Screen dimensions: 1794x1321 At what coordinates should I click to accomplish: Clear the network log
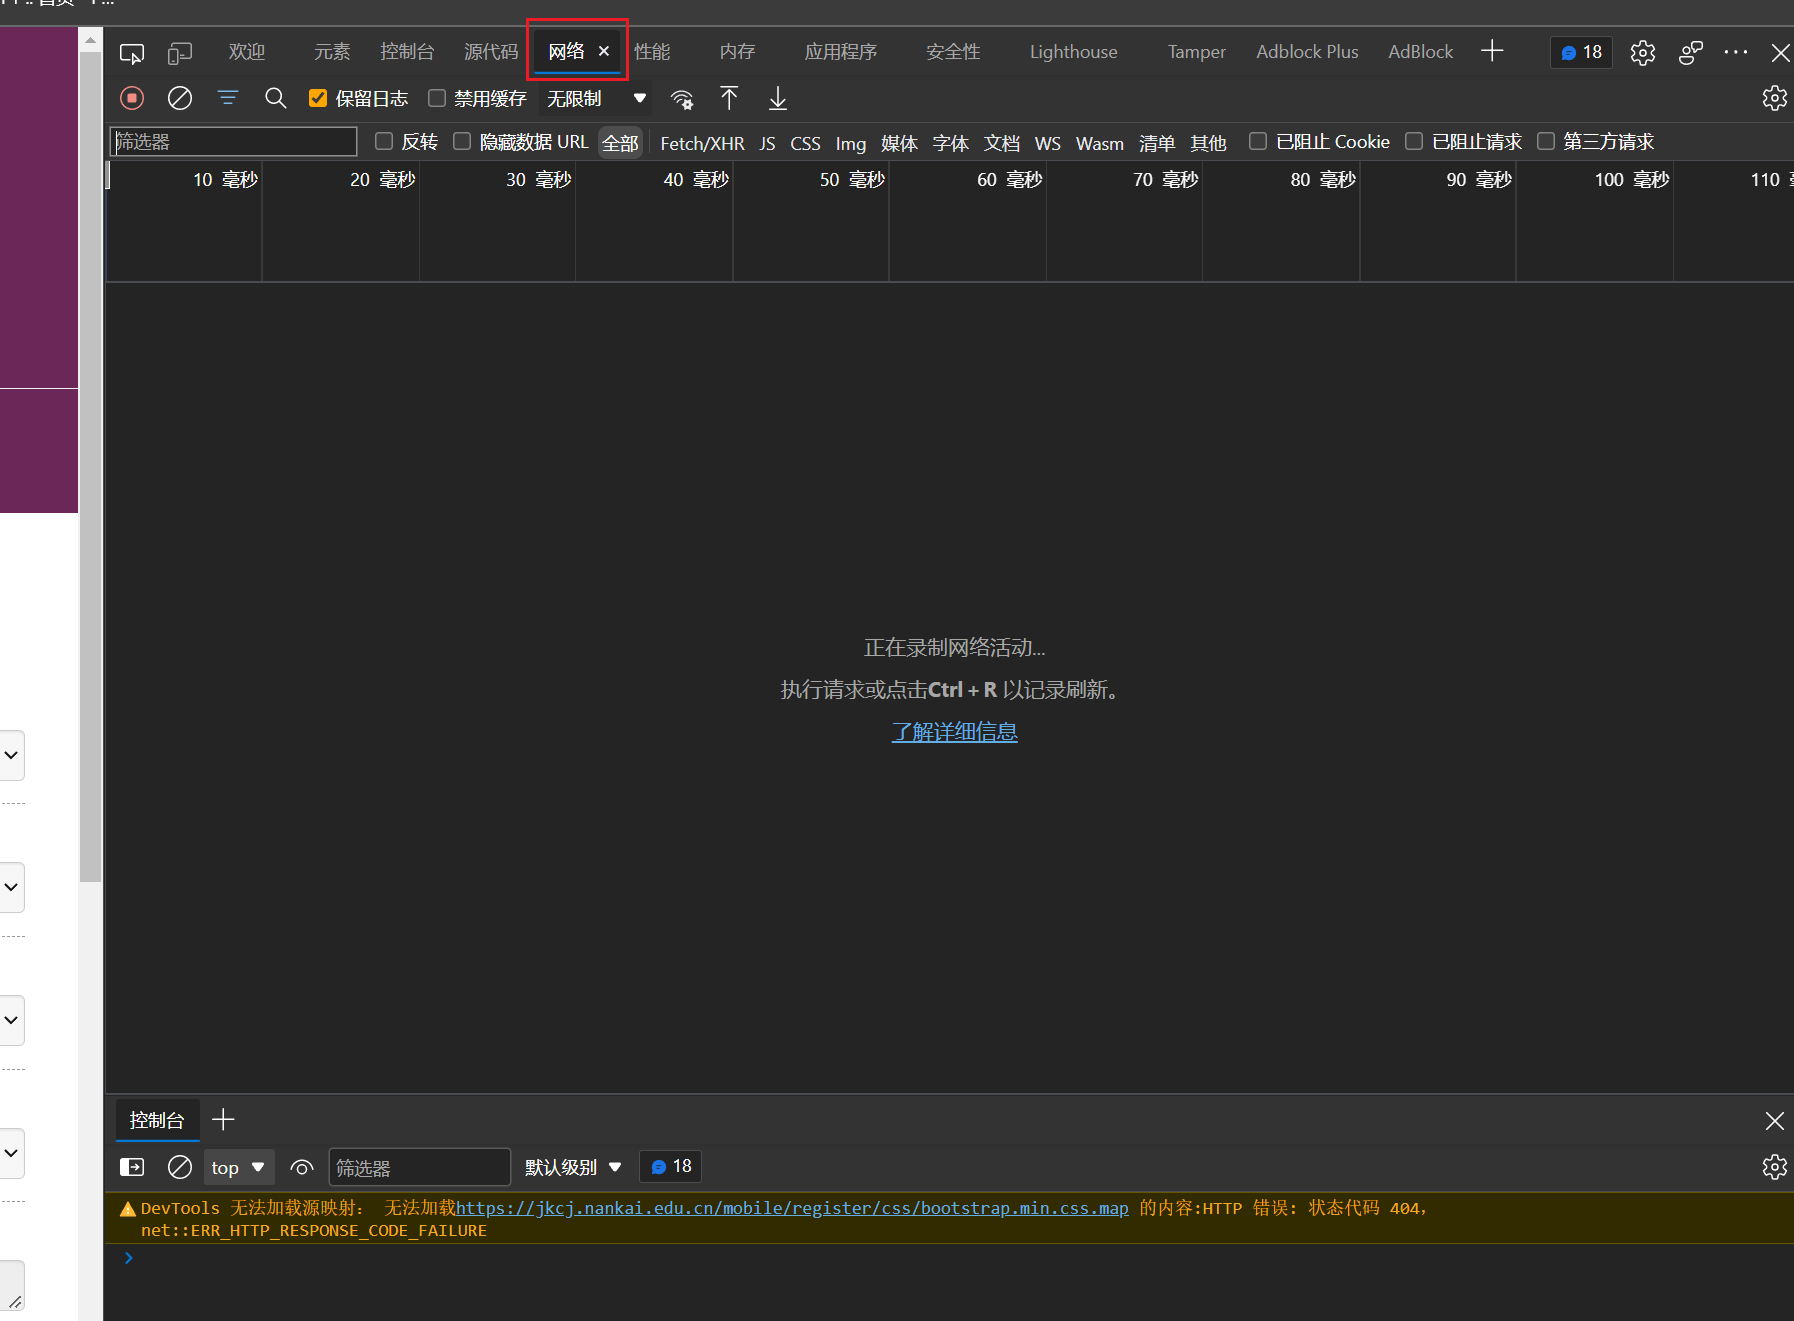[x=180, y=98]
